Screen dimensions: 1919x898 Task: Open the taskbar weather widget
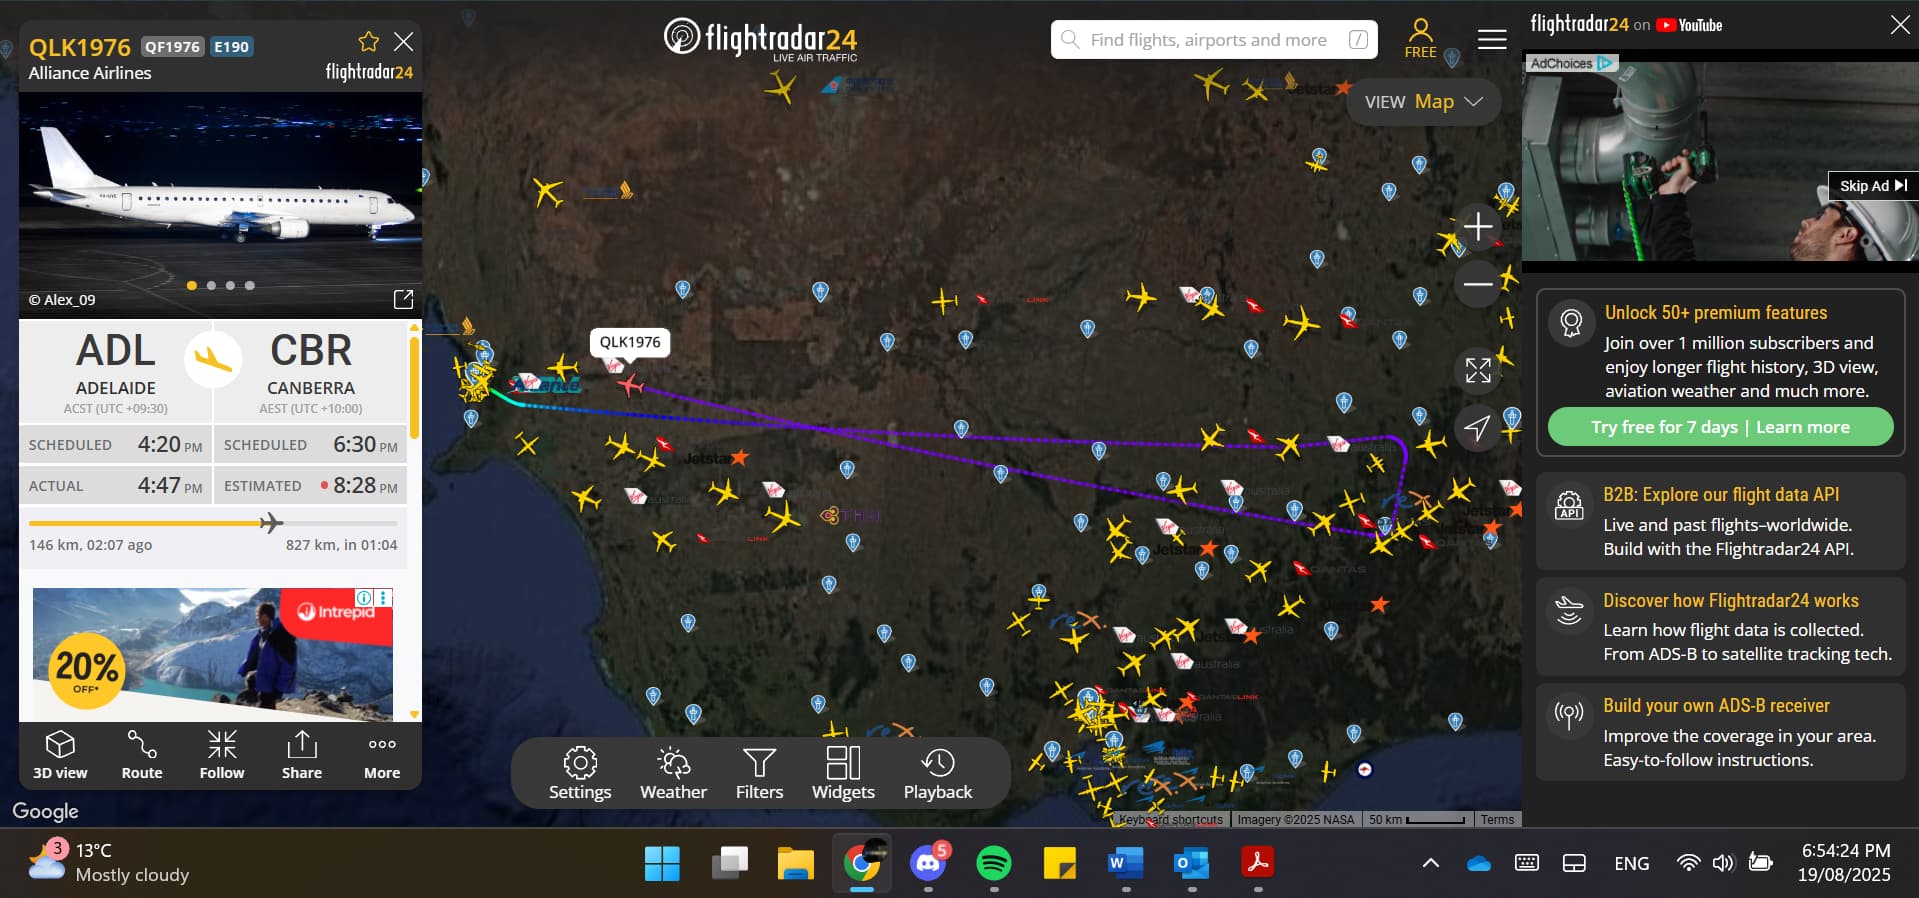click(110, 863)
